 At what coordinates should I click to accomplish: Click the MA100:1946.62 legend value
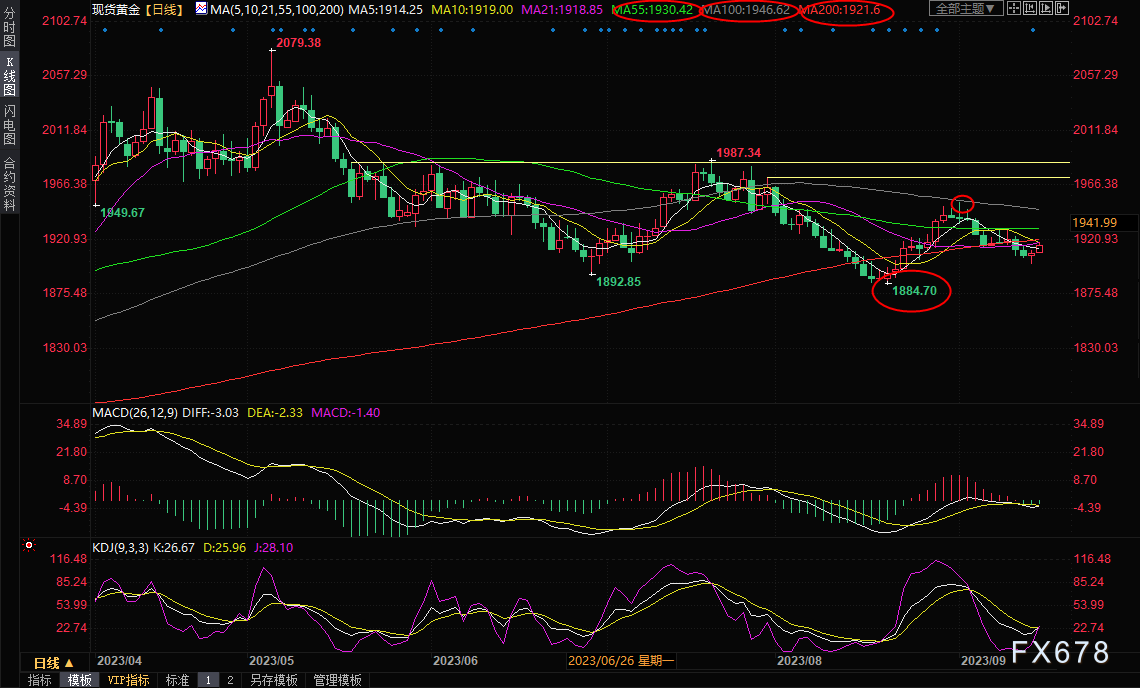click(x=746, y=9)
